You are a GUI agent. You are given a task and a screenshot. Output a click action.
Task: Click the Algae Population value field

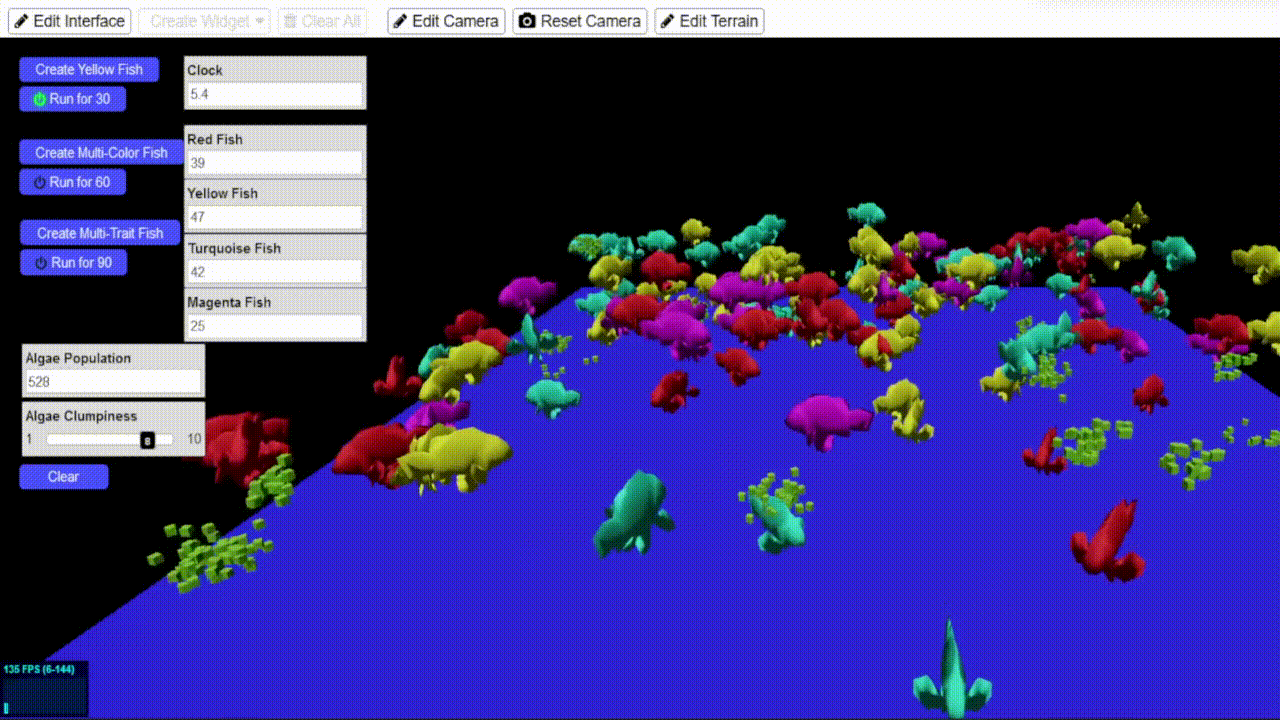coord(112,382)
